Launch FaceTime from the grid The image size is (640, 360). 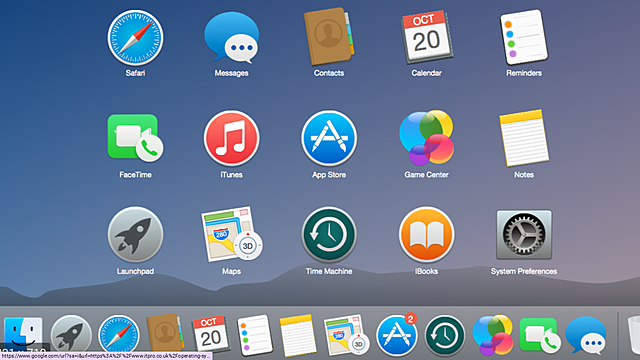pyautogui.click(x=135, y=138)
